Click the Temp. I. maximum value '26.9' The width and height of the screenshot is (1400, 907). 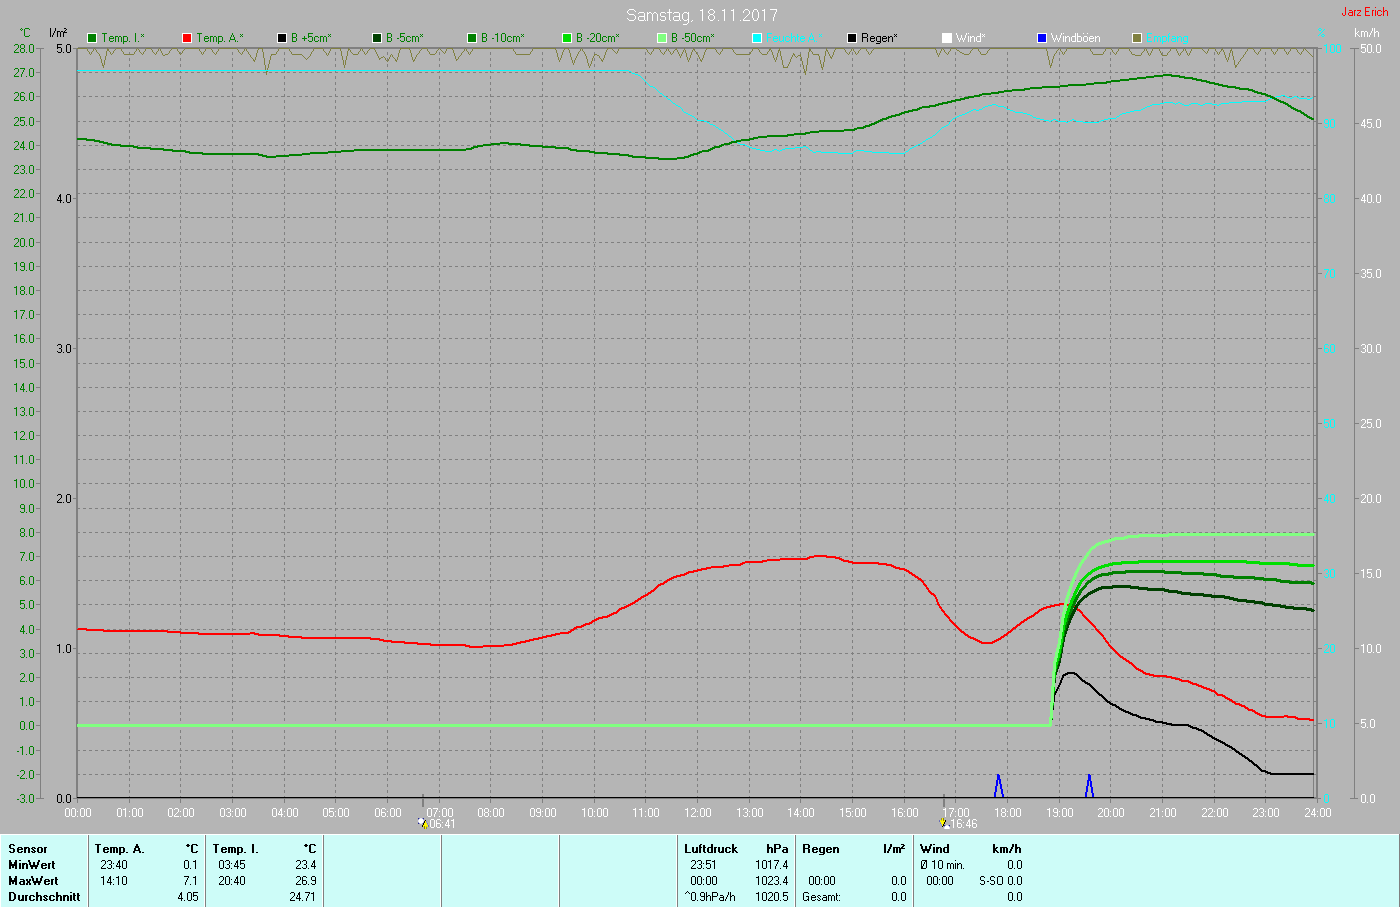click(x=306, y=881)
